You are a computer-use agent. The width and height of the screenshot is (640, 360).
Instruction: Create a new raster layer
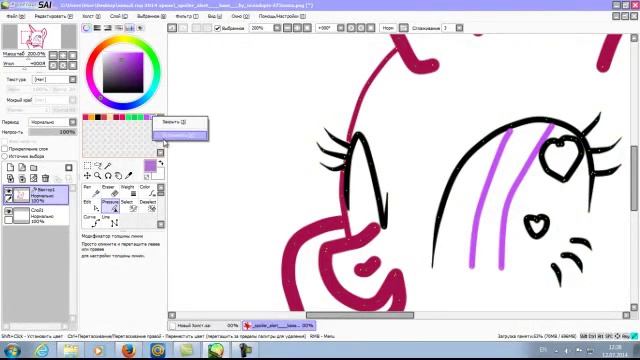pyautogui.click(x=11, y=168)
